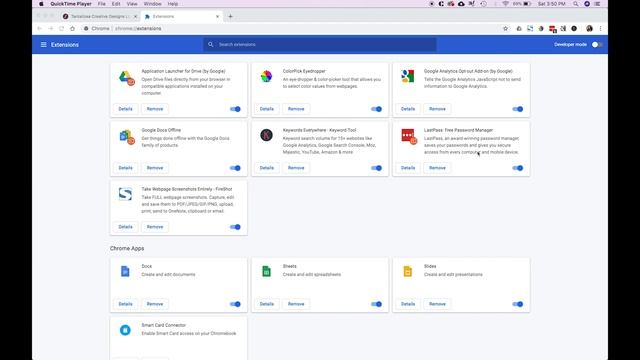The width and height of the screenshot is (640, 360).
Task: Open the Apple menu
Action: coord(41,4)
